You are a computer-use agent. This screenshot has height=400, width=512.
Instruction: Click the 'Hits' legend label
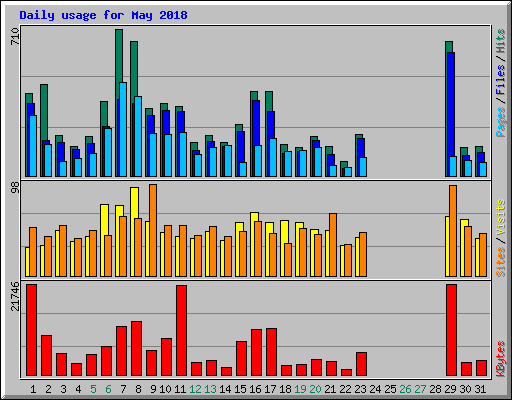[501, 41]
